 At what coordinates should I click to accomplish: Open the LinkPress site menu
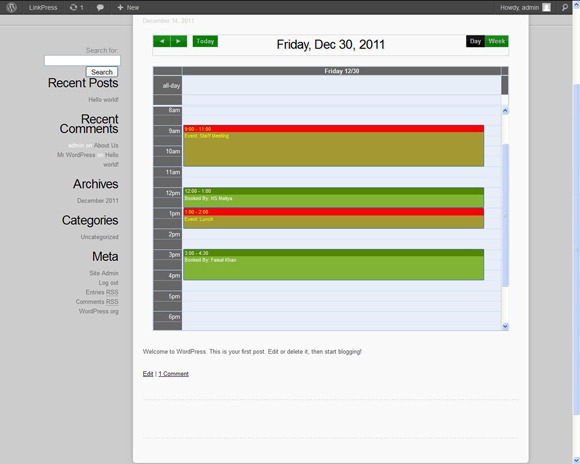click(x=43, y=7)
